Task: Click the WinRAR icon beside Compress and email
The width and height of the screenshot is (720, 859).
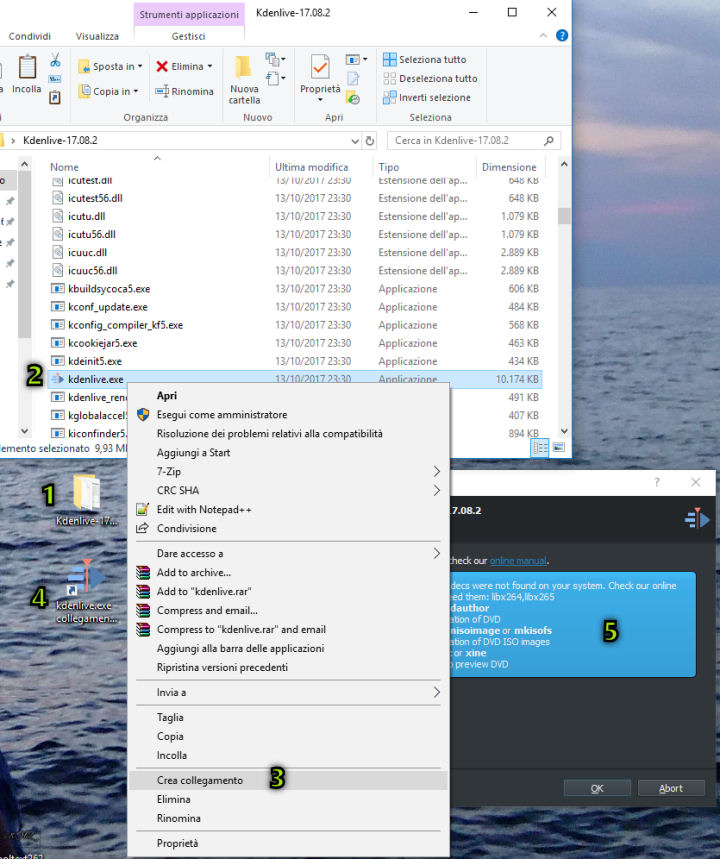Action: pos(143,610)
